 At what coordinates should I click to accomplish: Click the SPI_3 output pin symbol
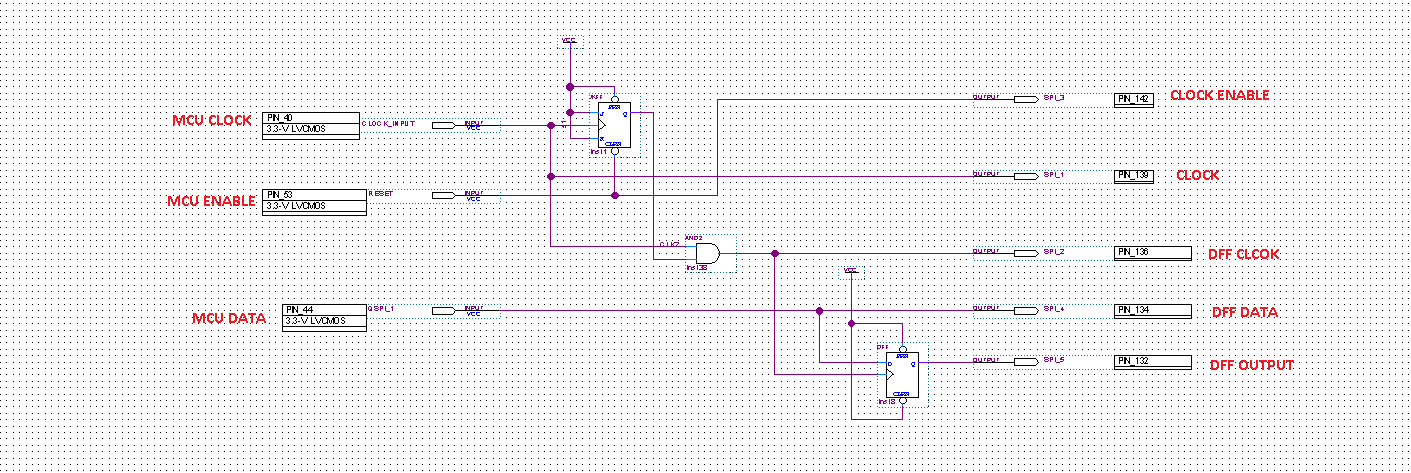point(1025,99)
